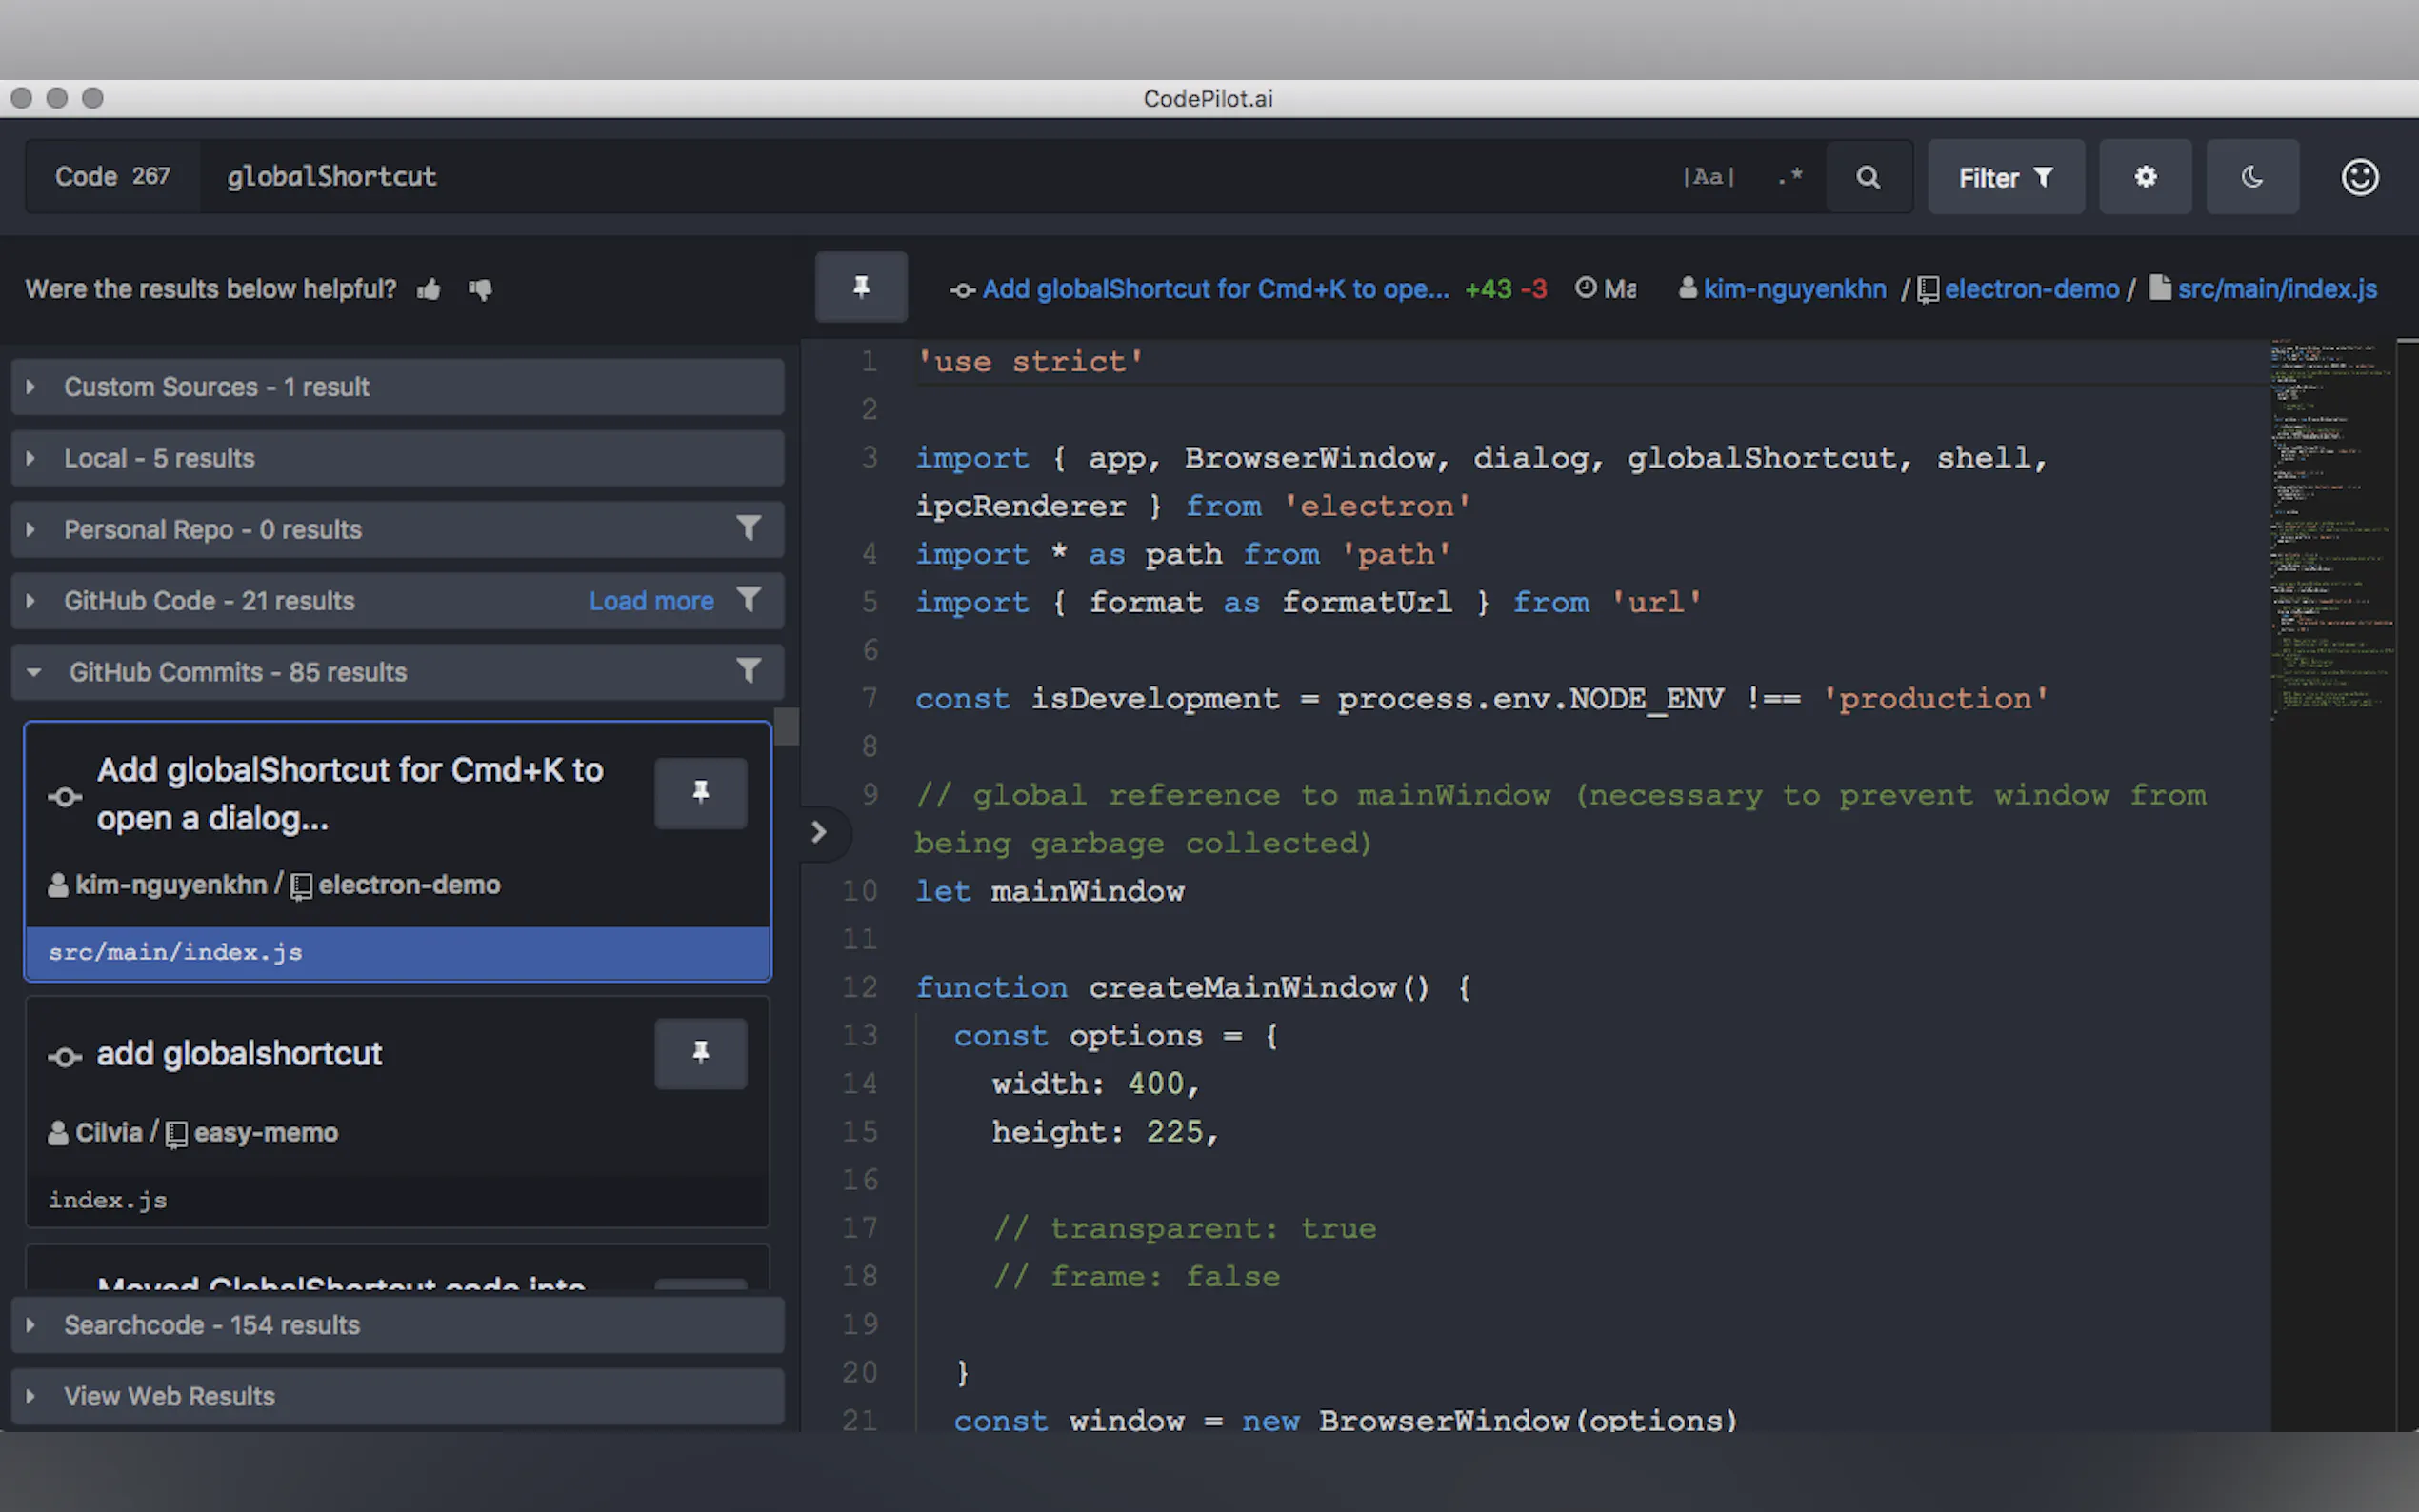This screenshot has height=1512, width=2419.
Task: Toggle case-sensitive Aa search option
Action: click(x=1708, y=177)
